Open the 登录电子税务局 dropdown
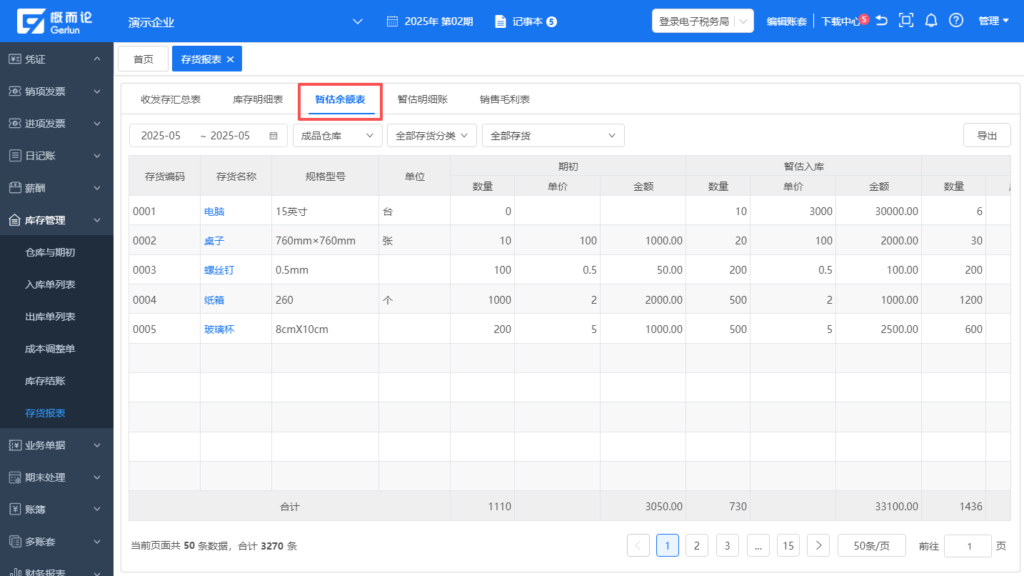 pyautogui.click(x=702, y=21)
